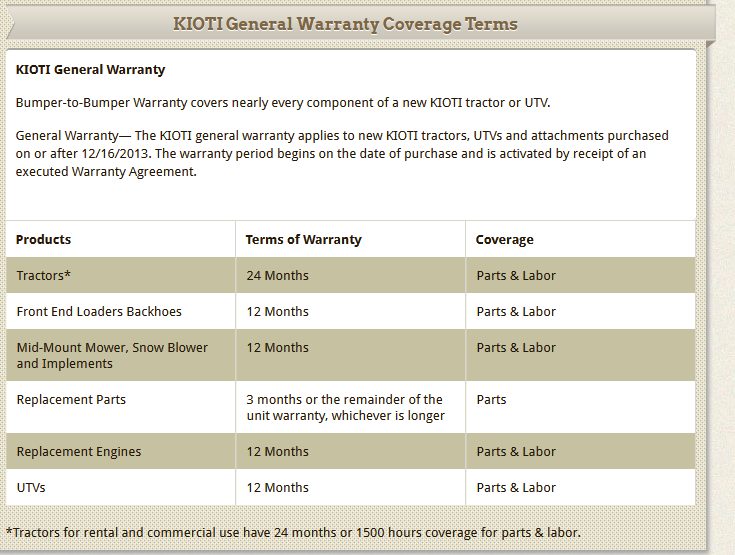
Task: Click the Parts-only coverage cell
Action: coord(492,400)
